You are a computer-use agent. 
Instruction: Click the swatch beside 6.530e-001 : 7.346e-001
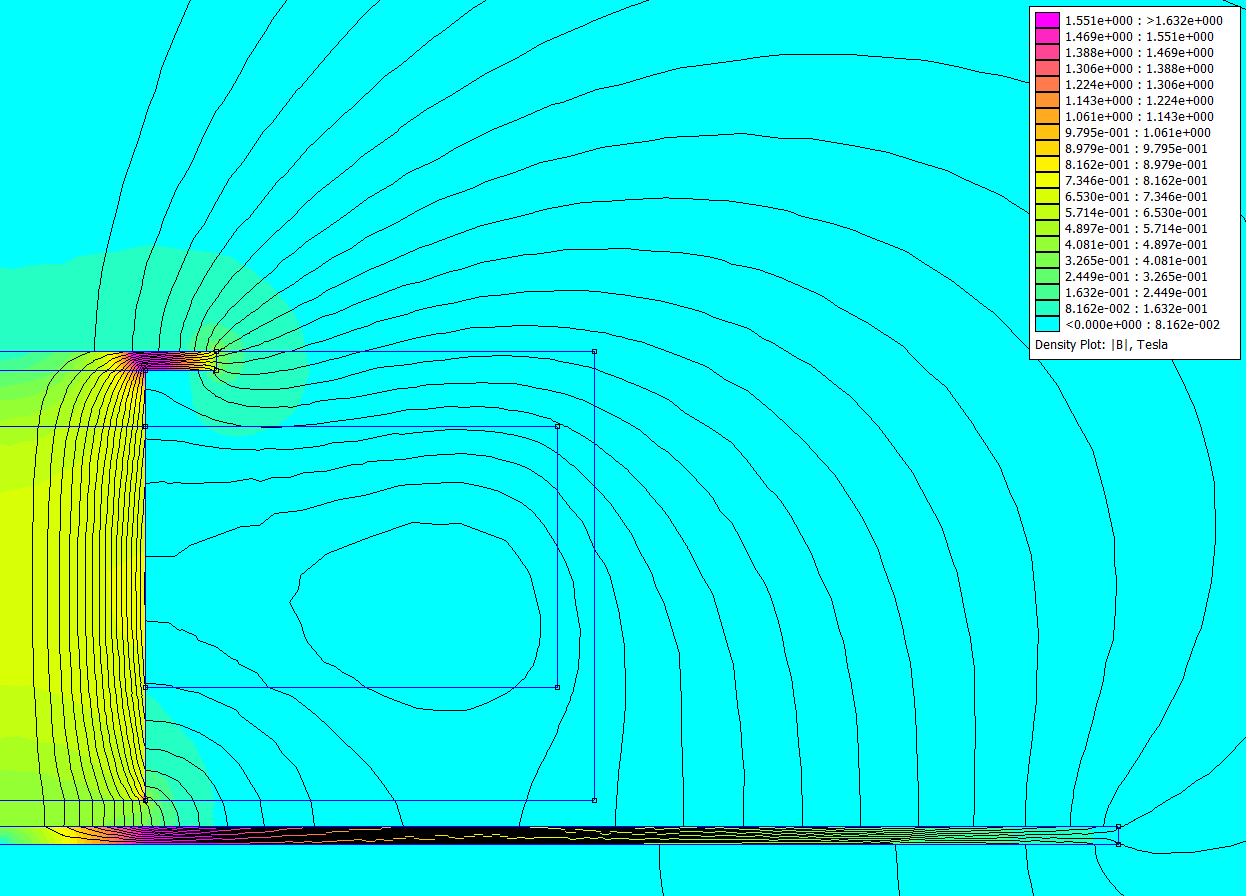tap(1047, 196)
